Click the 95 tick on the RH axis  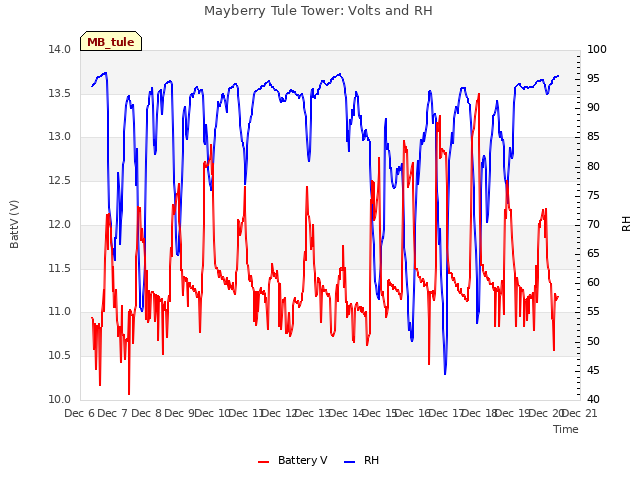click(x=593, y=78)
